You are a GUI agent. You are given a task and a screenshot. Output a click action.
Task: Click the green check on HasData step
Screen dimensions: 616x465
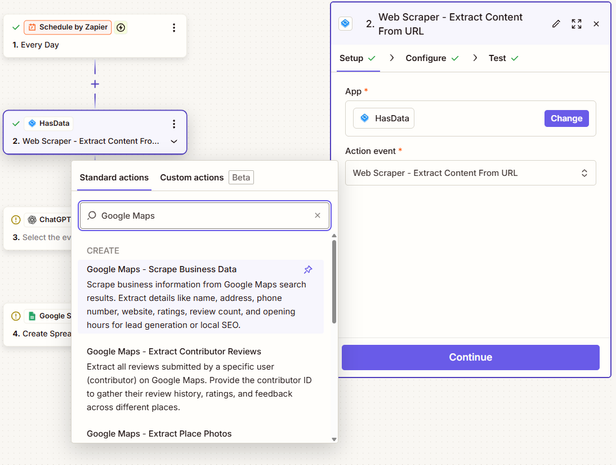[x=16, y=124]
